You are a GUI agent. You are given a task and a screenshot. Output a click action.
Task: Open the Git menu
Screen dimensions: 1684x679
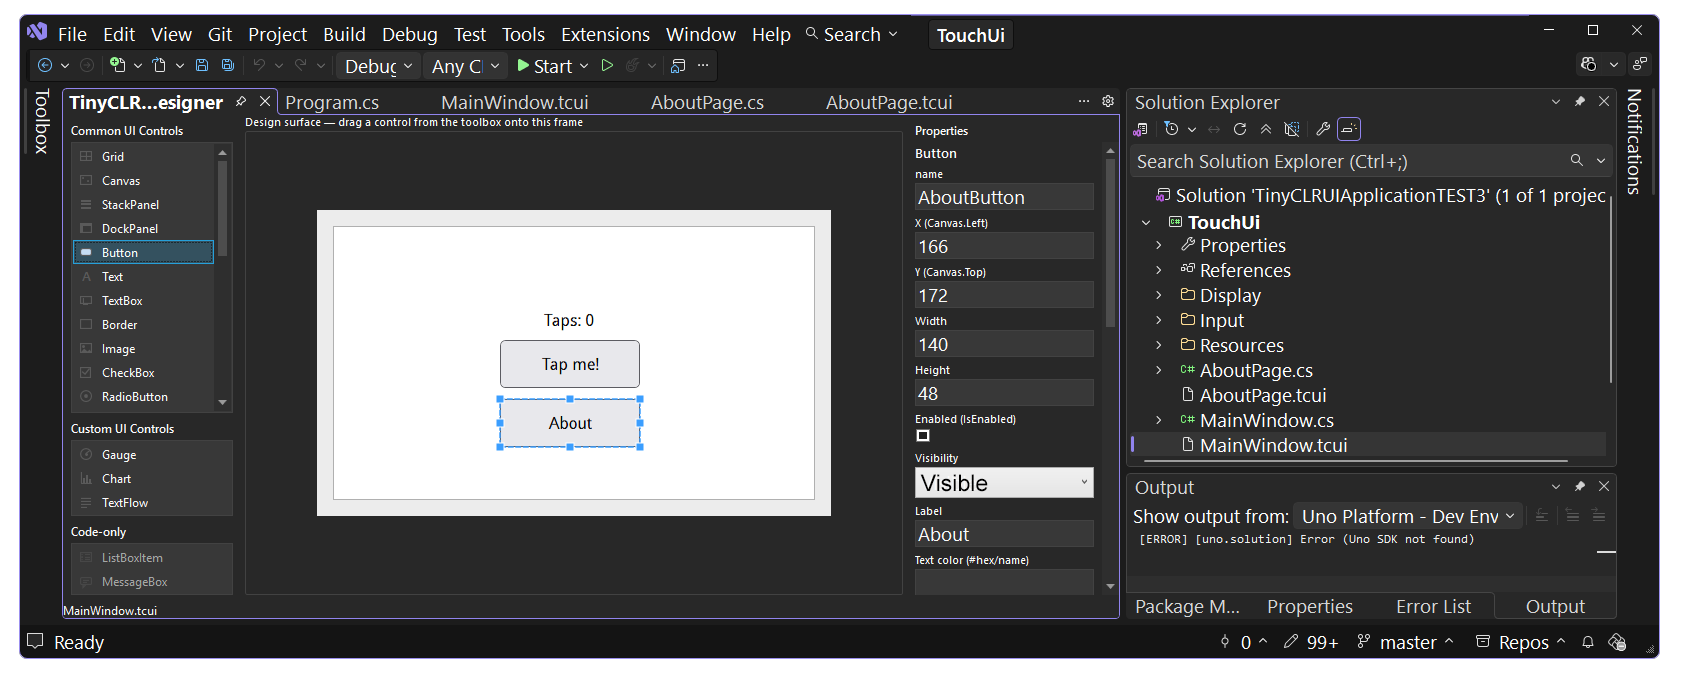[x=220, y=34]
